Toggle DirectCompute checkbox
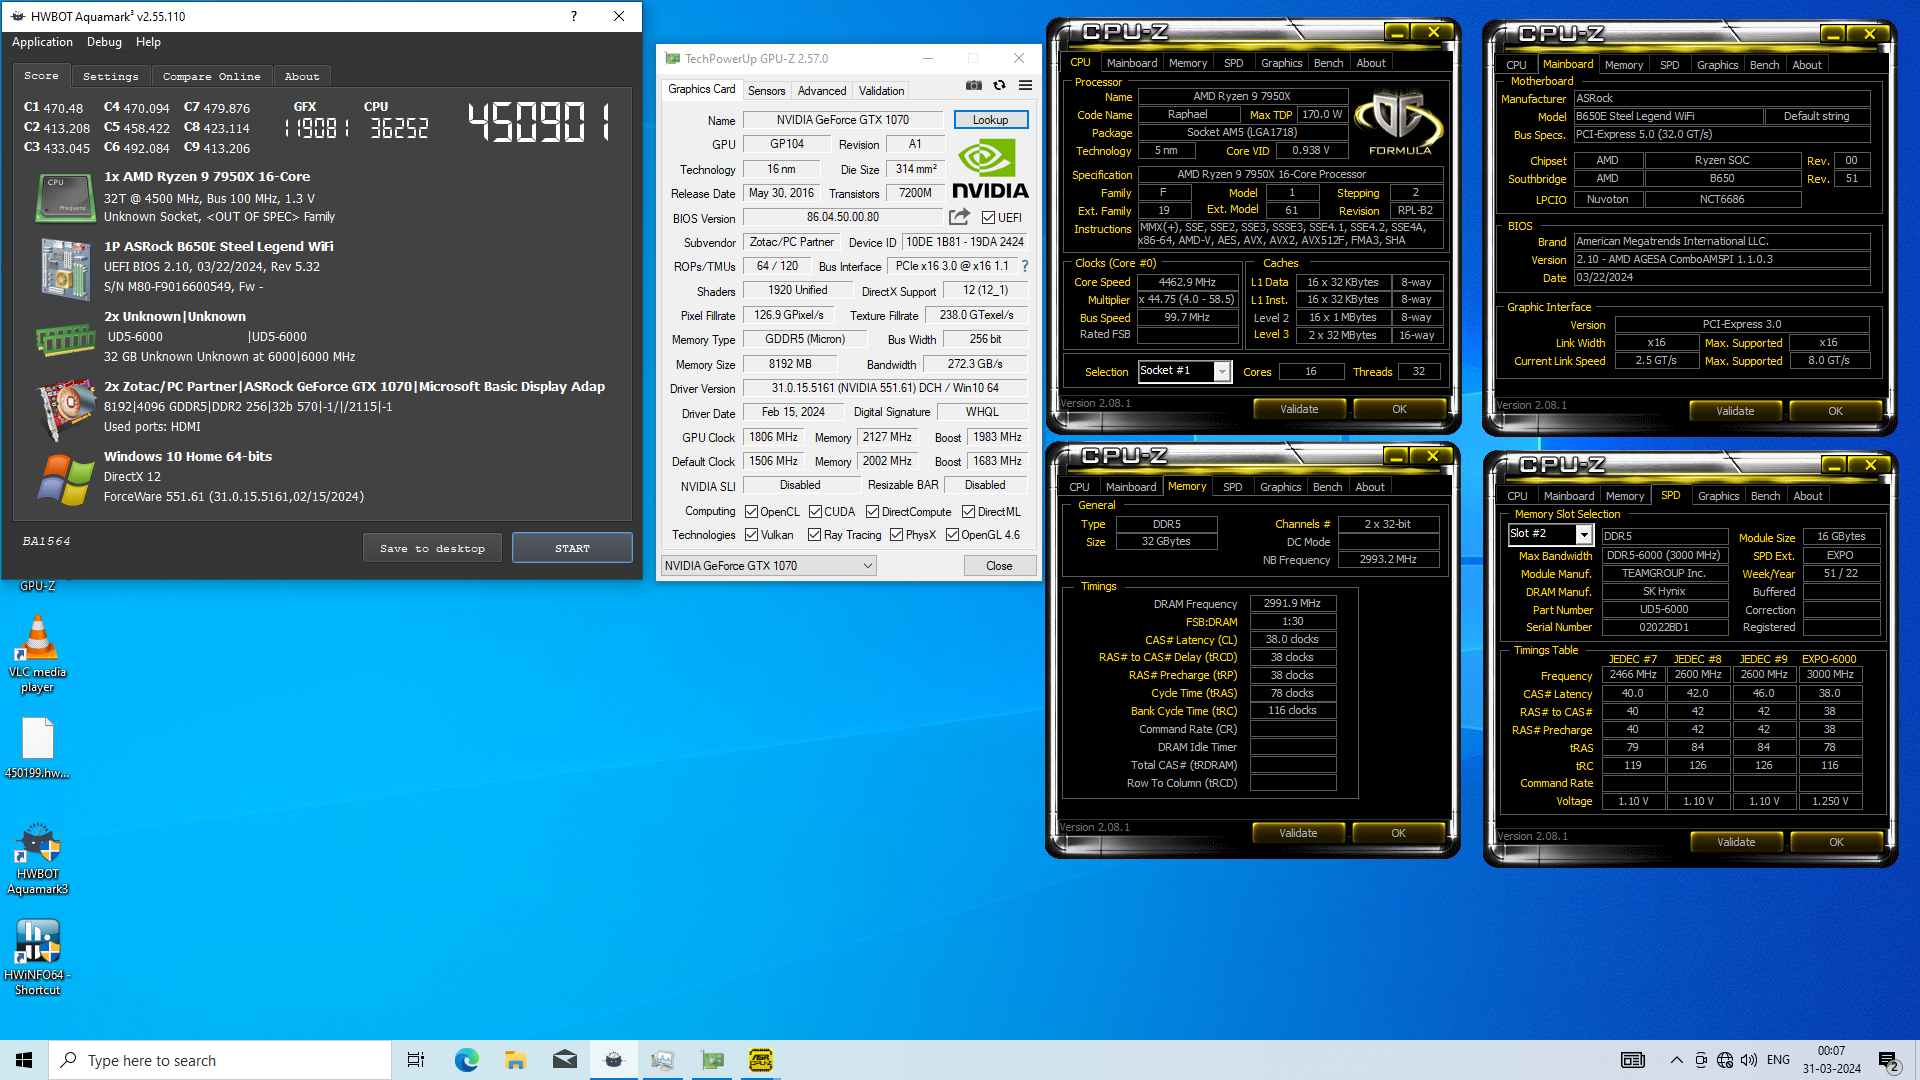1920x1080 pixels. pos(872,512)
